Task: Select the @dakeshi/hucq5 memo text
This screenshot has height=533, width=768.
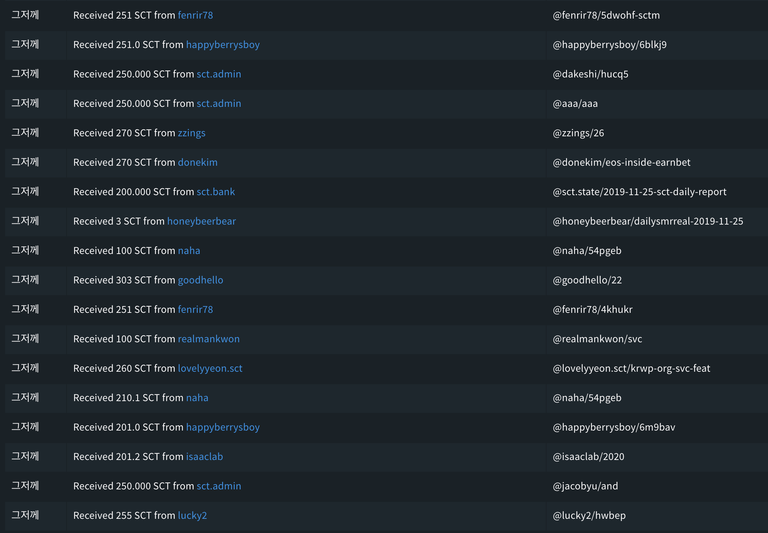Action: (x=590, y=74)
